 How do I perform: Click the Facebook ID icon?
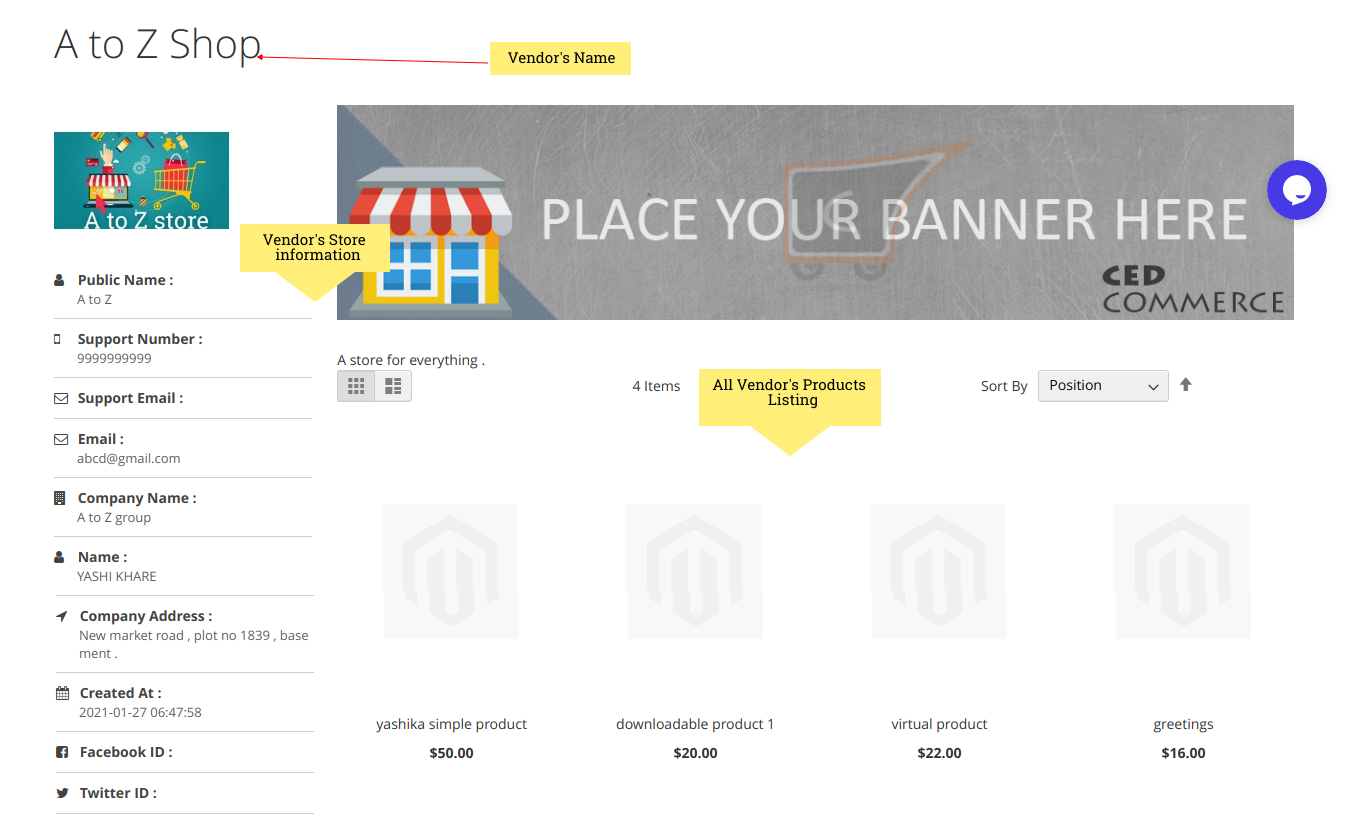click(62, 752)
